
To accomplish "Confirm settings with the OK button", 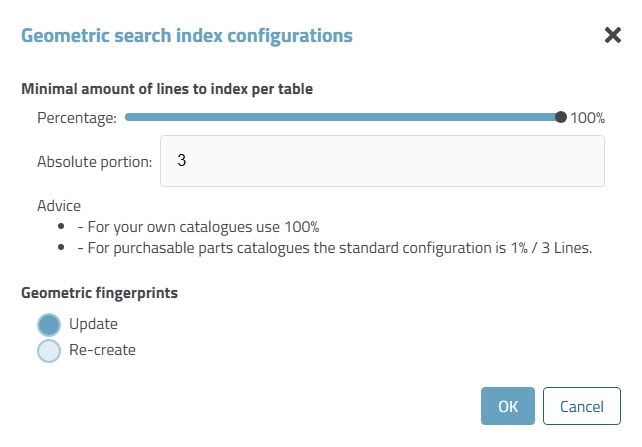I will (508, 406).
